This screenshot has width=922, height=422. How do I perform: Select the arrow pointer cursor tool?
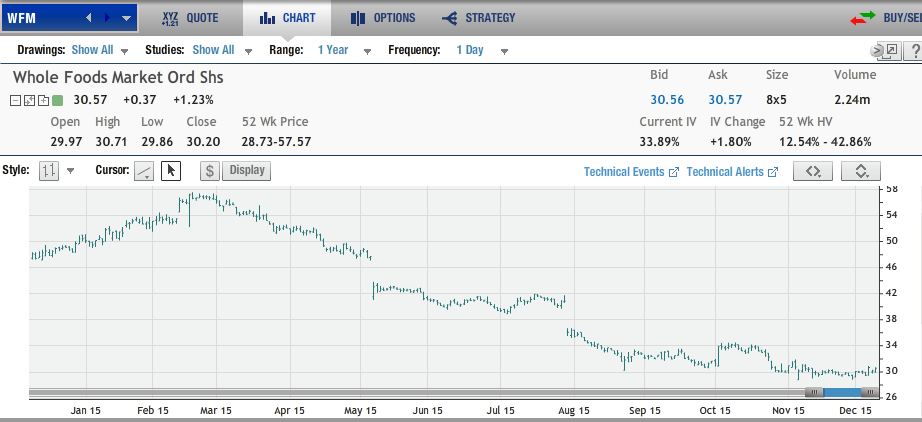point(170,171)
